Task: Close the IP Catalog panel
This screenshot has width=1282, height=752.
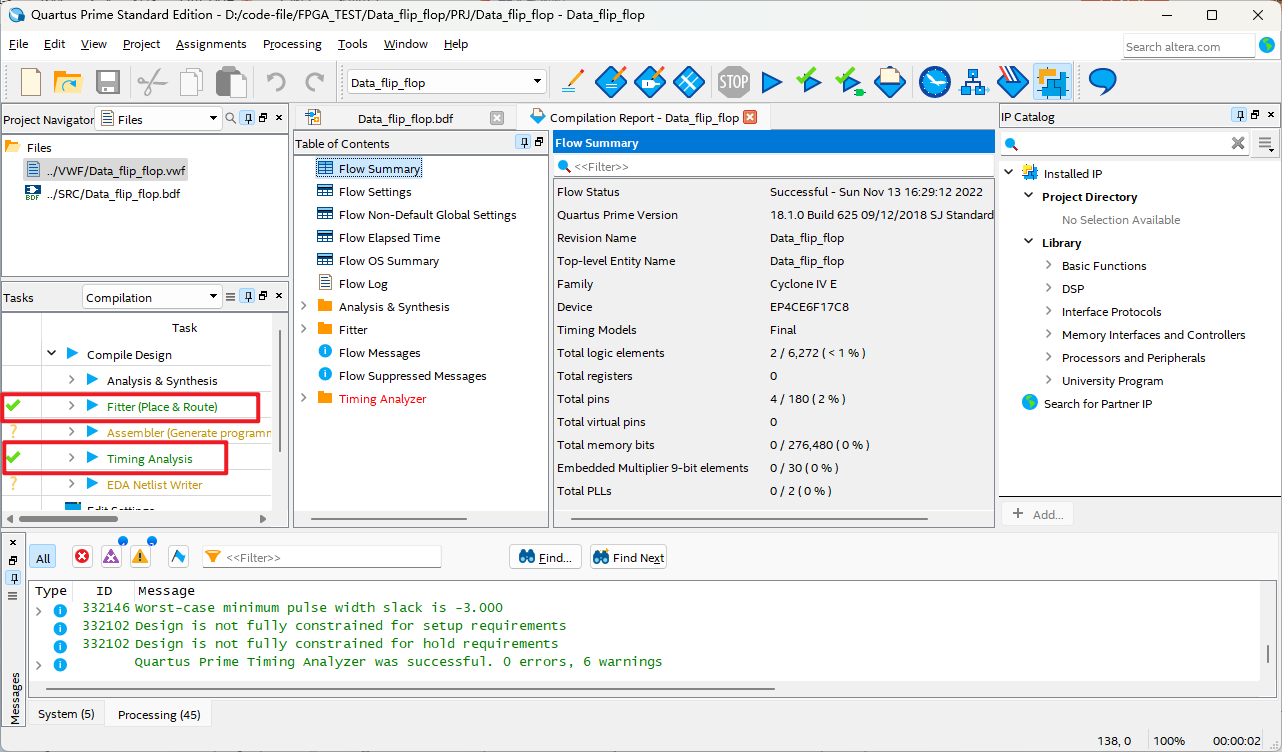Action: click(x=1271, y=116)
